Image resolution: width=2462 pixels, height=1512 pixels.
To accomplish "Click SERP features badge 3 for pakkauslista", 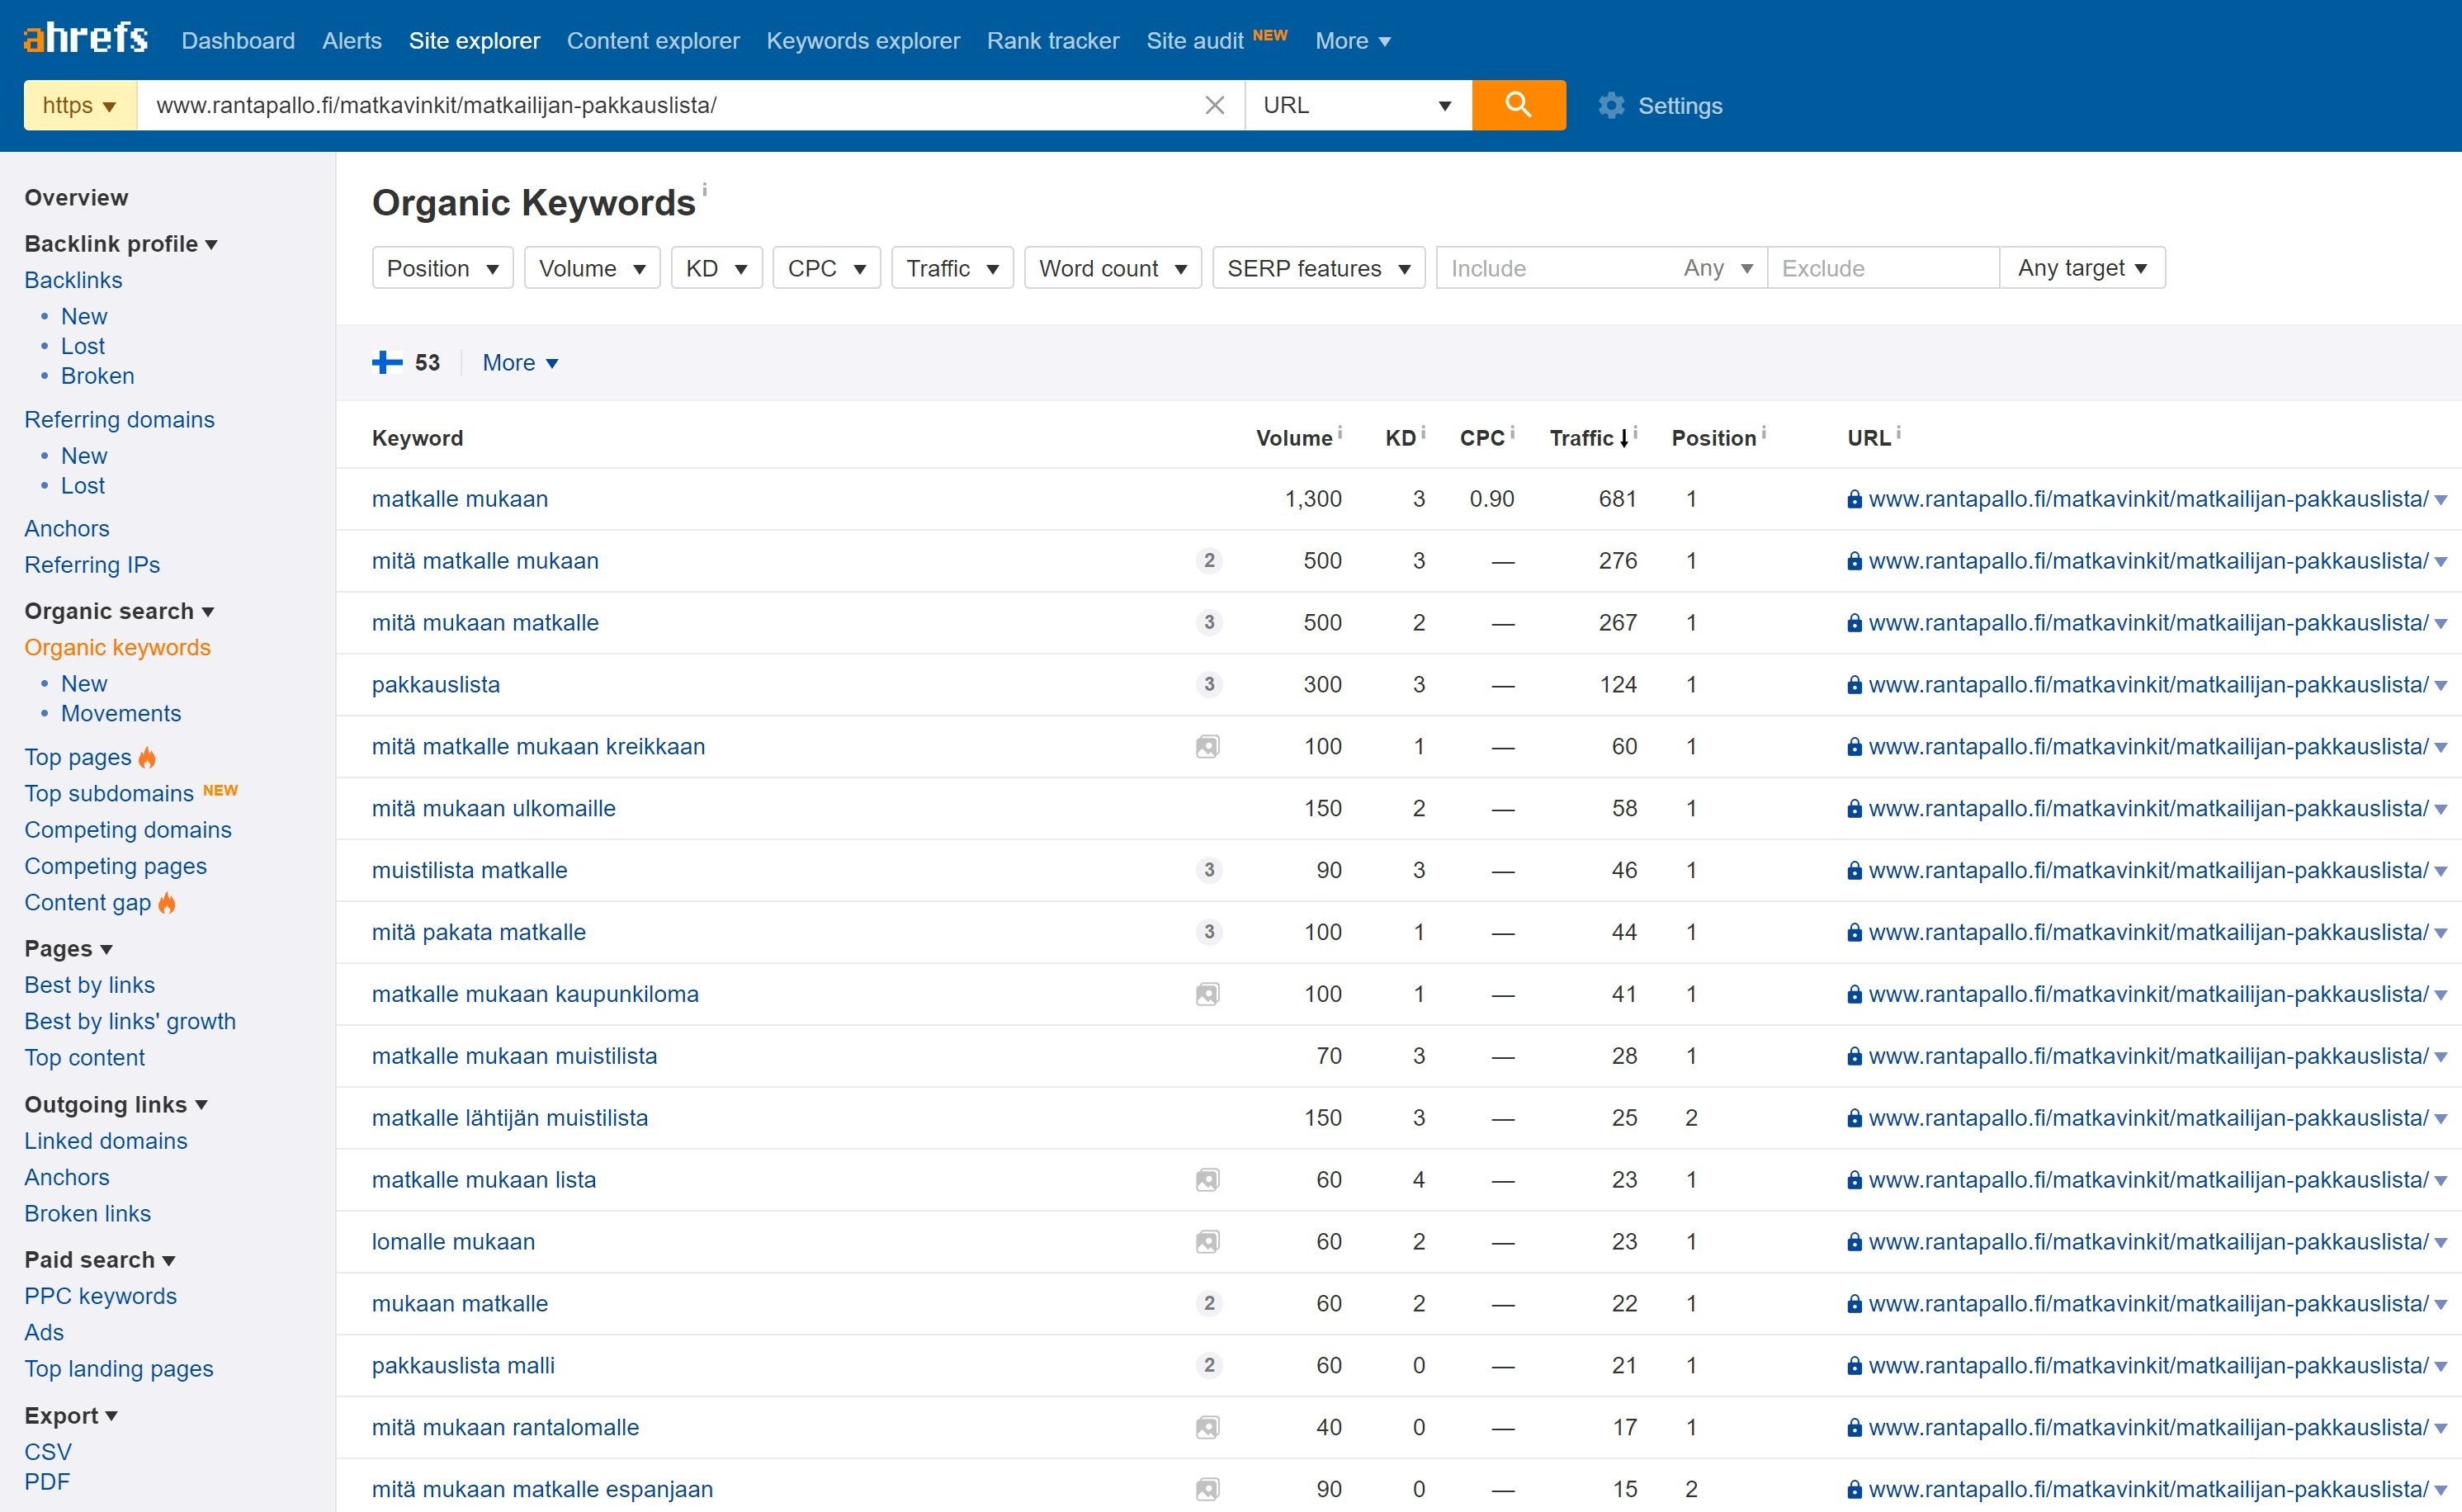I will click(1209, 685).
